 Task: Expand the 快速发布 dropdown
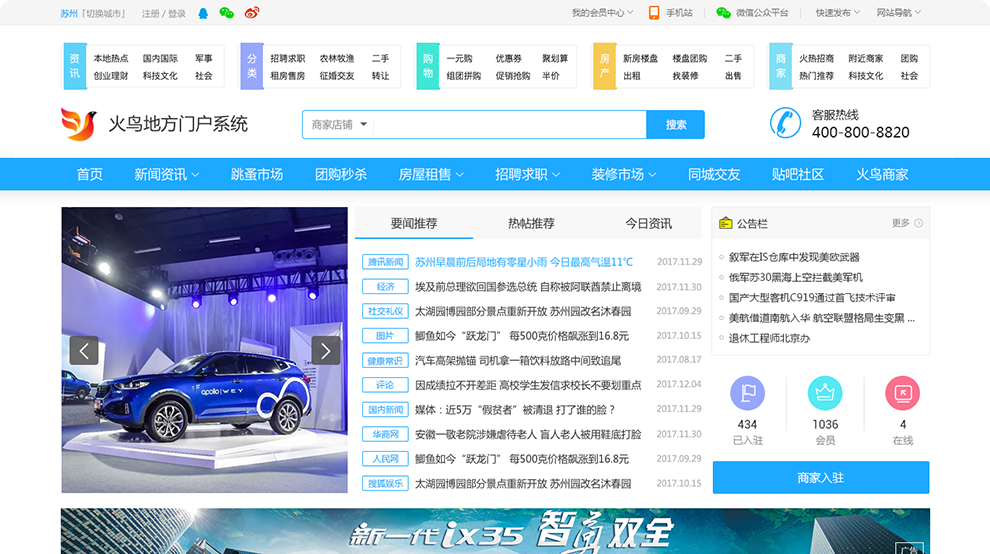pyautogui.click(x=837, y=13)
